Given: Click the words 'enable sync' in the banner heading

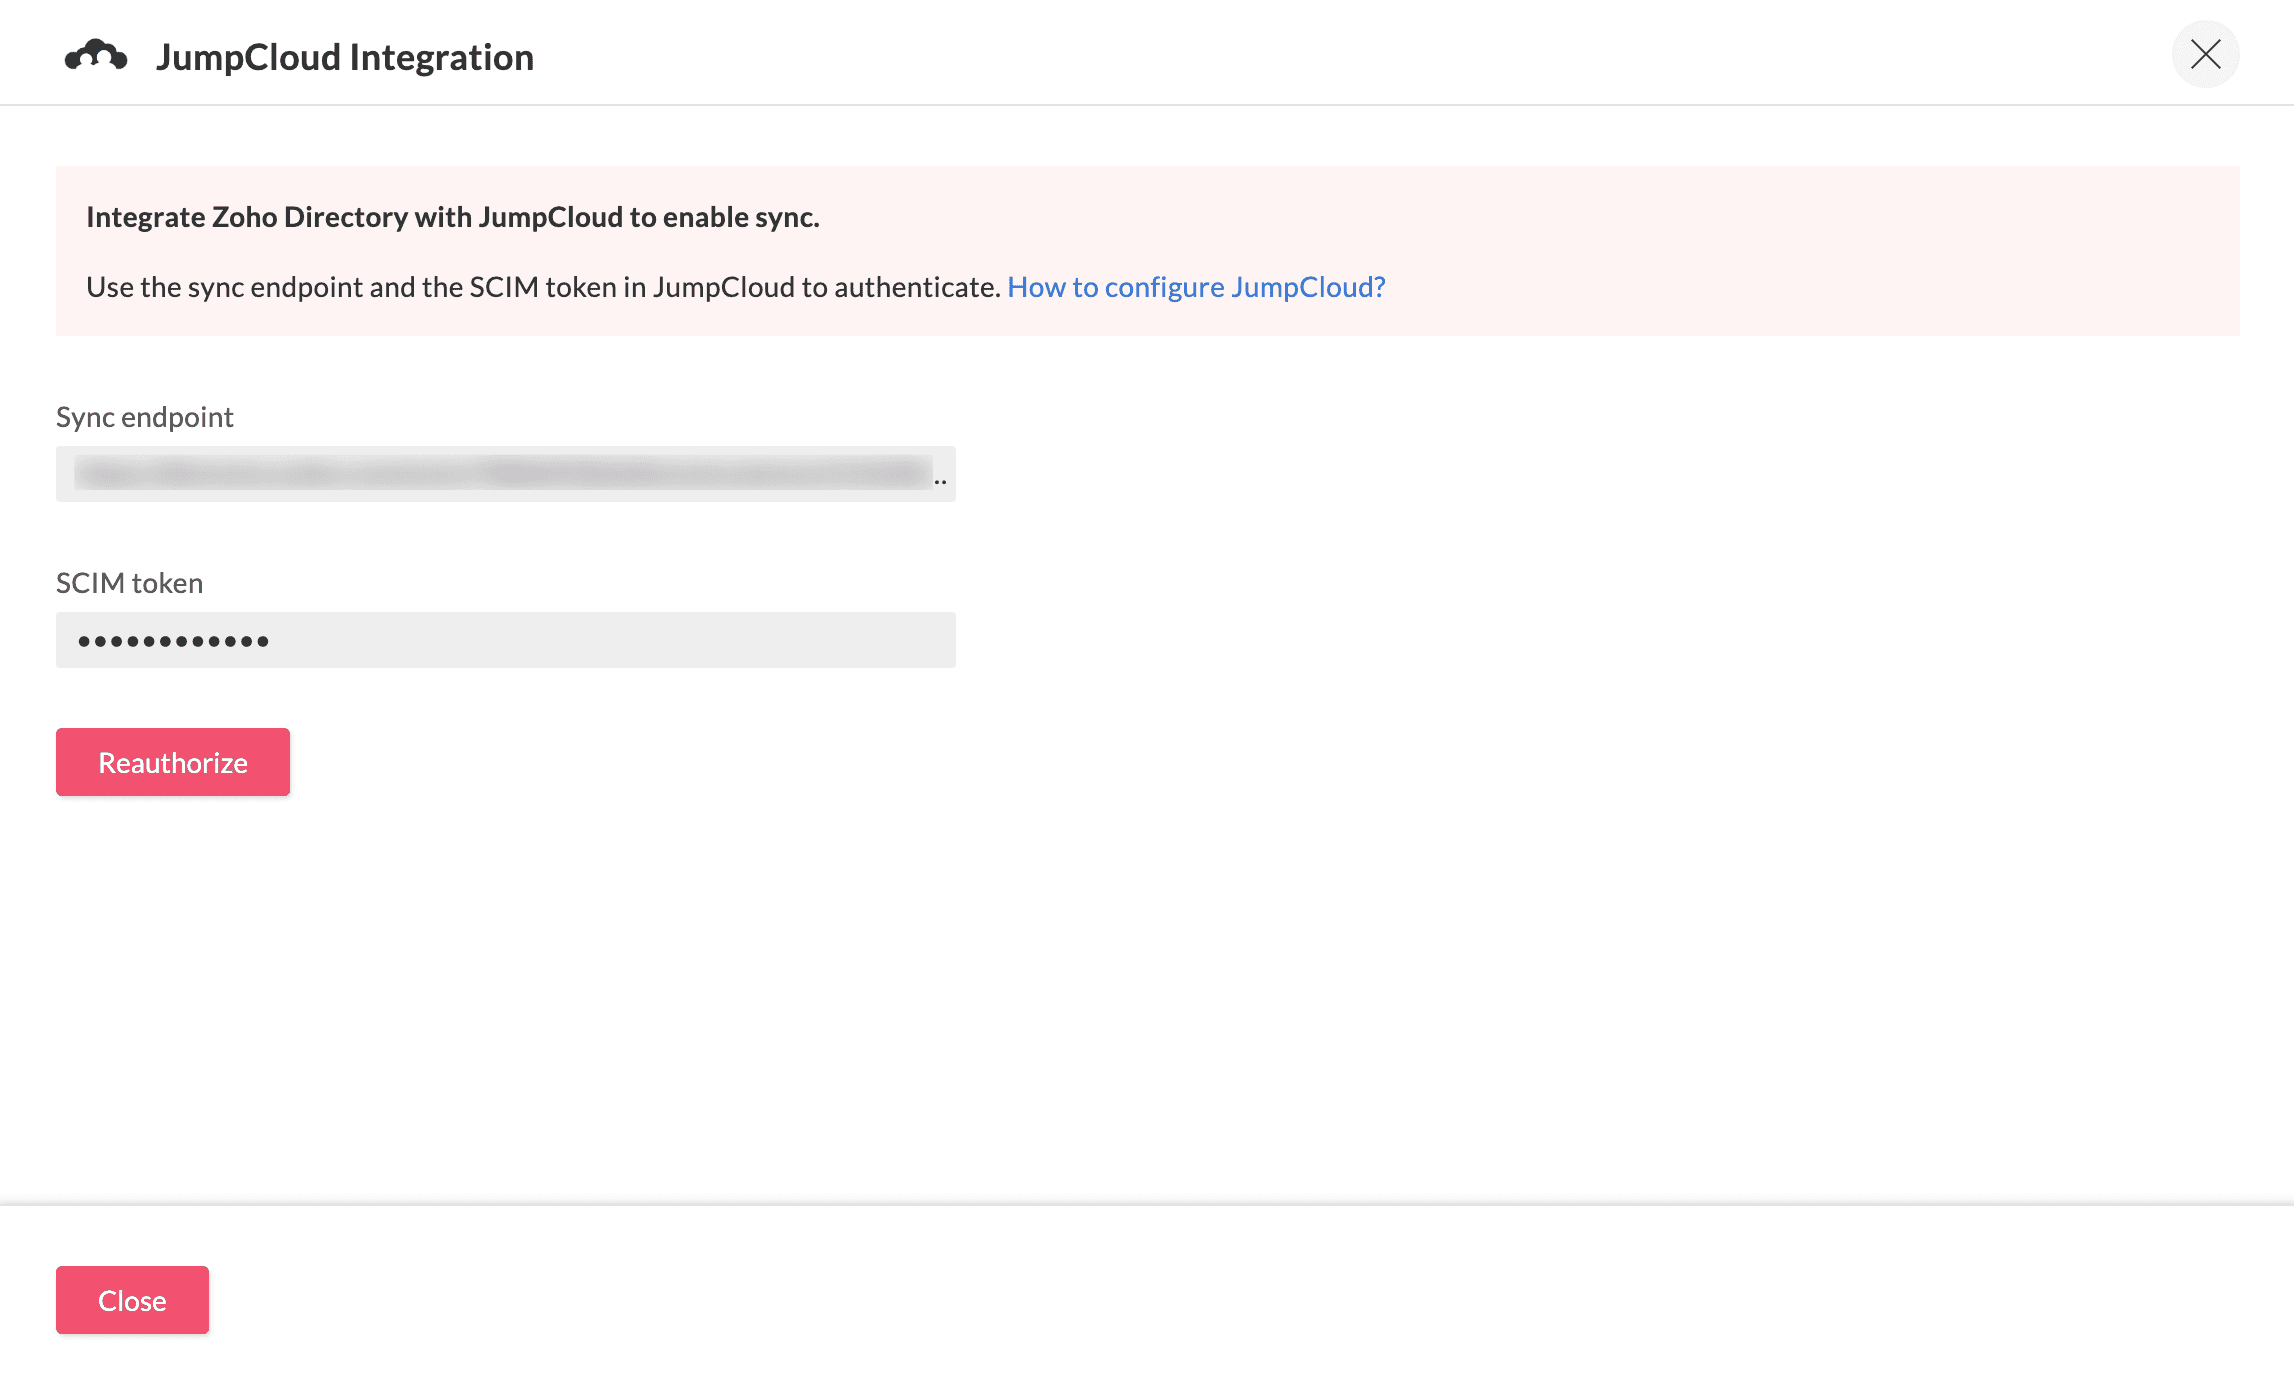Looking at the screenshot, I should click(x=740, y=217).
